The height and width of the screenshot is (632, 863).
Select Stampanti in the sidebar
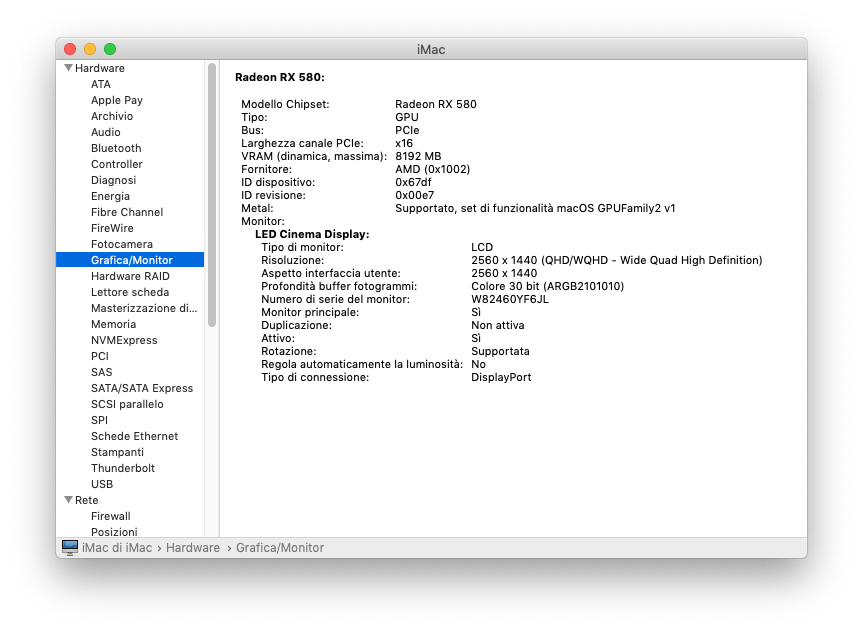point(117,451)
